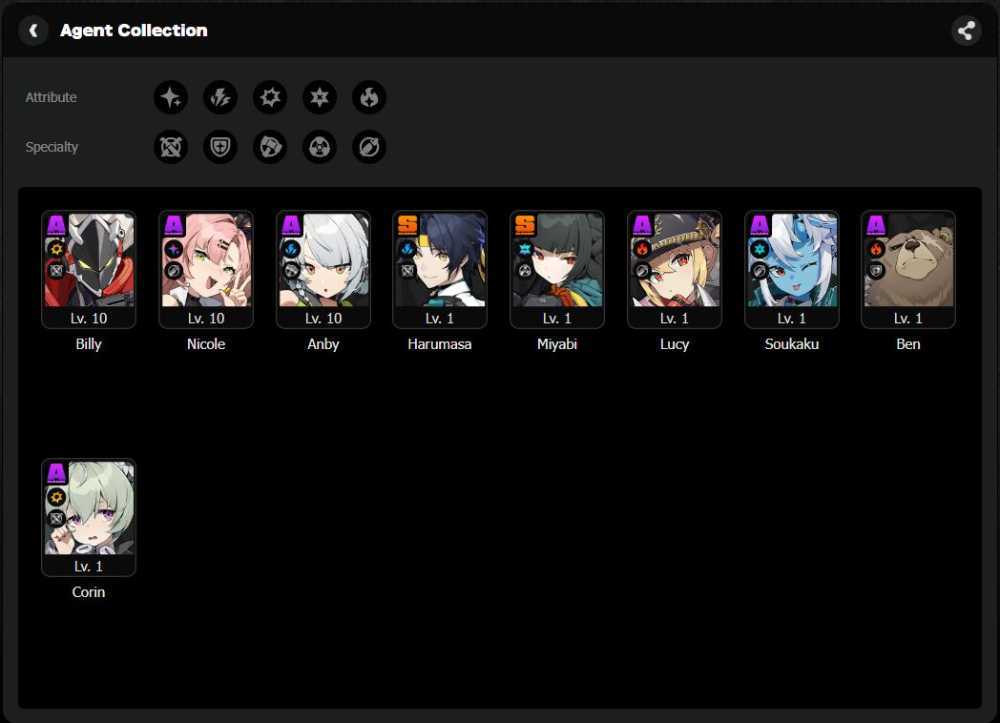The image size is (1000, 723).
Task: Click the ice attribute icon on Soukaku's card
Action: [x=760, y=249]
